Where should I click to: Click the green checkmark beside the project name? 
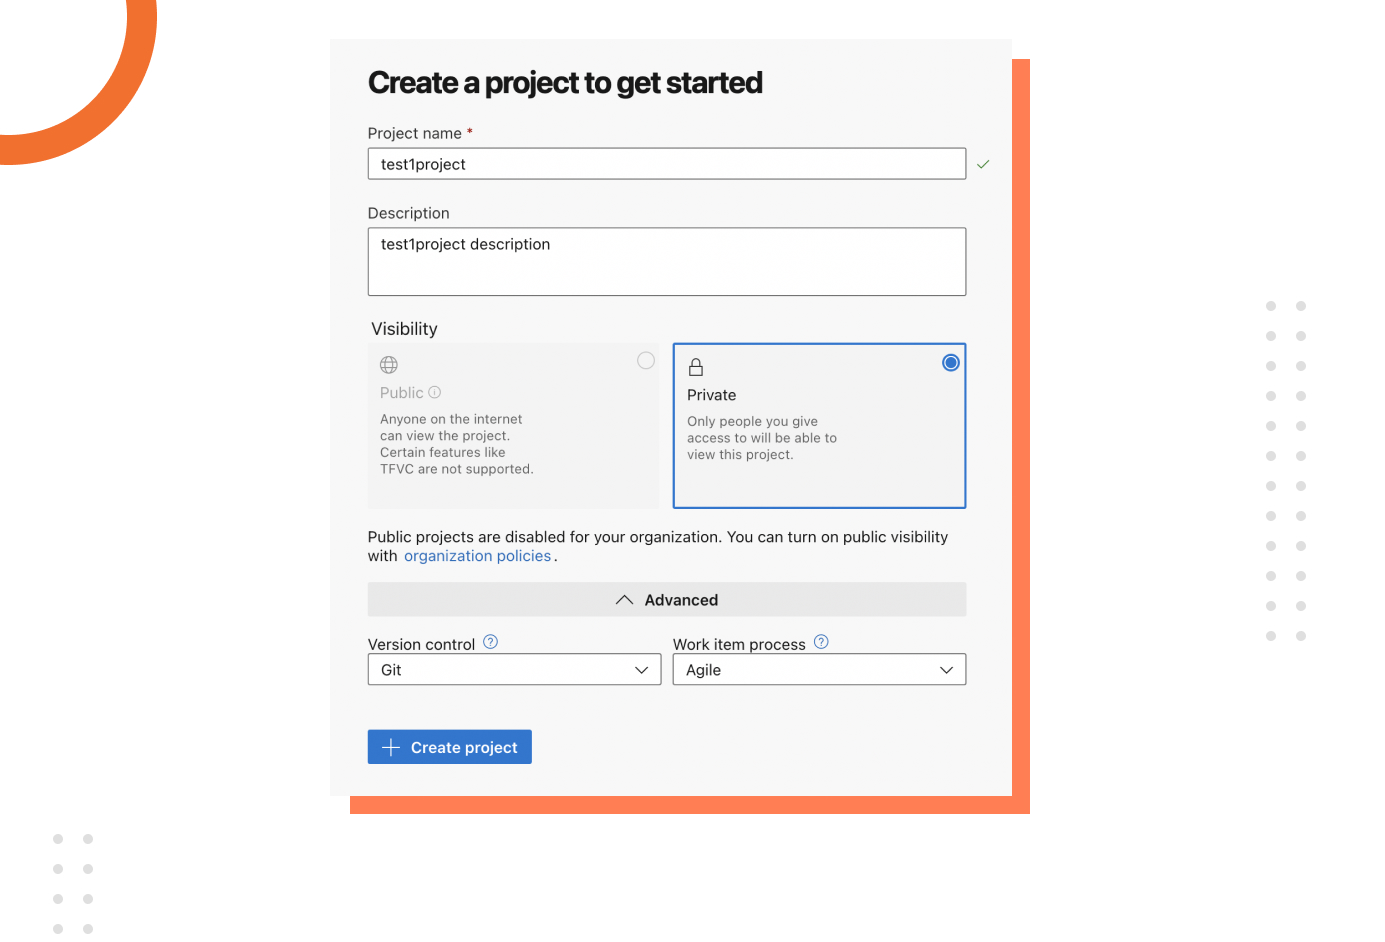point(982,164)
